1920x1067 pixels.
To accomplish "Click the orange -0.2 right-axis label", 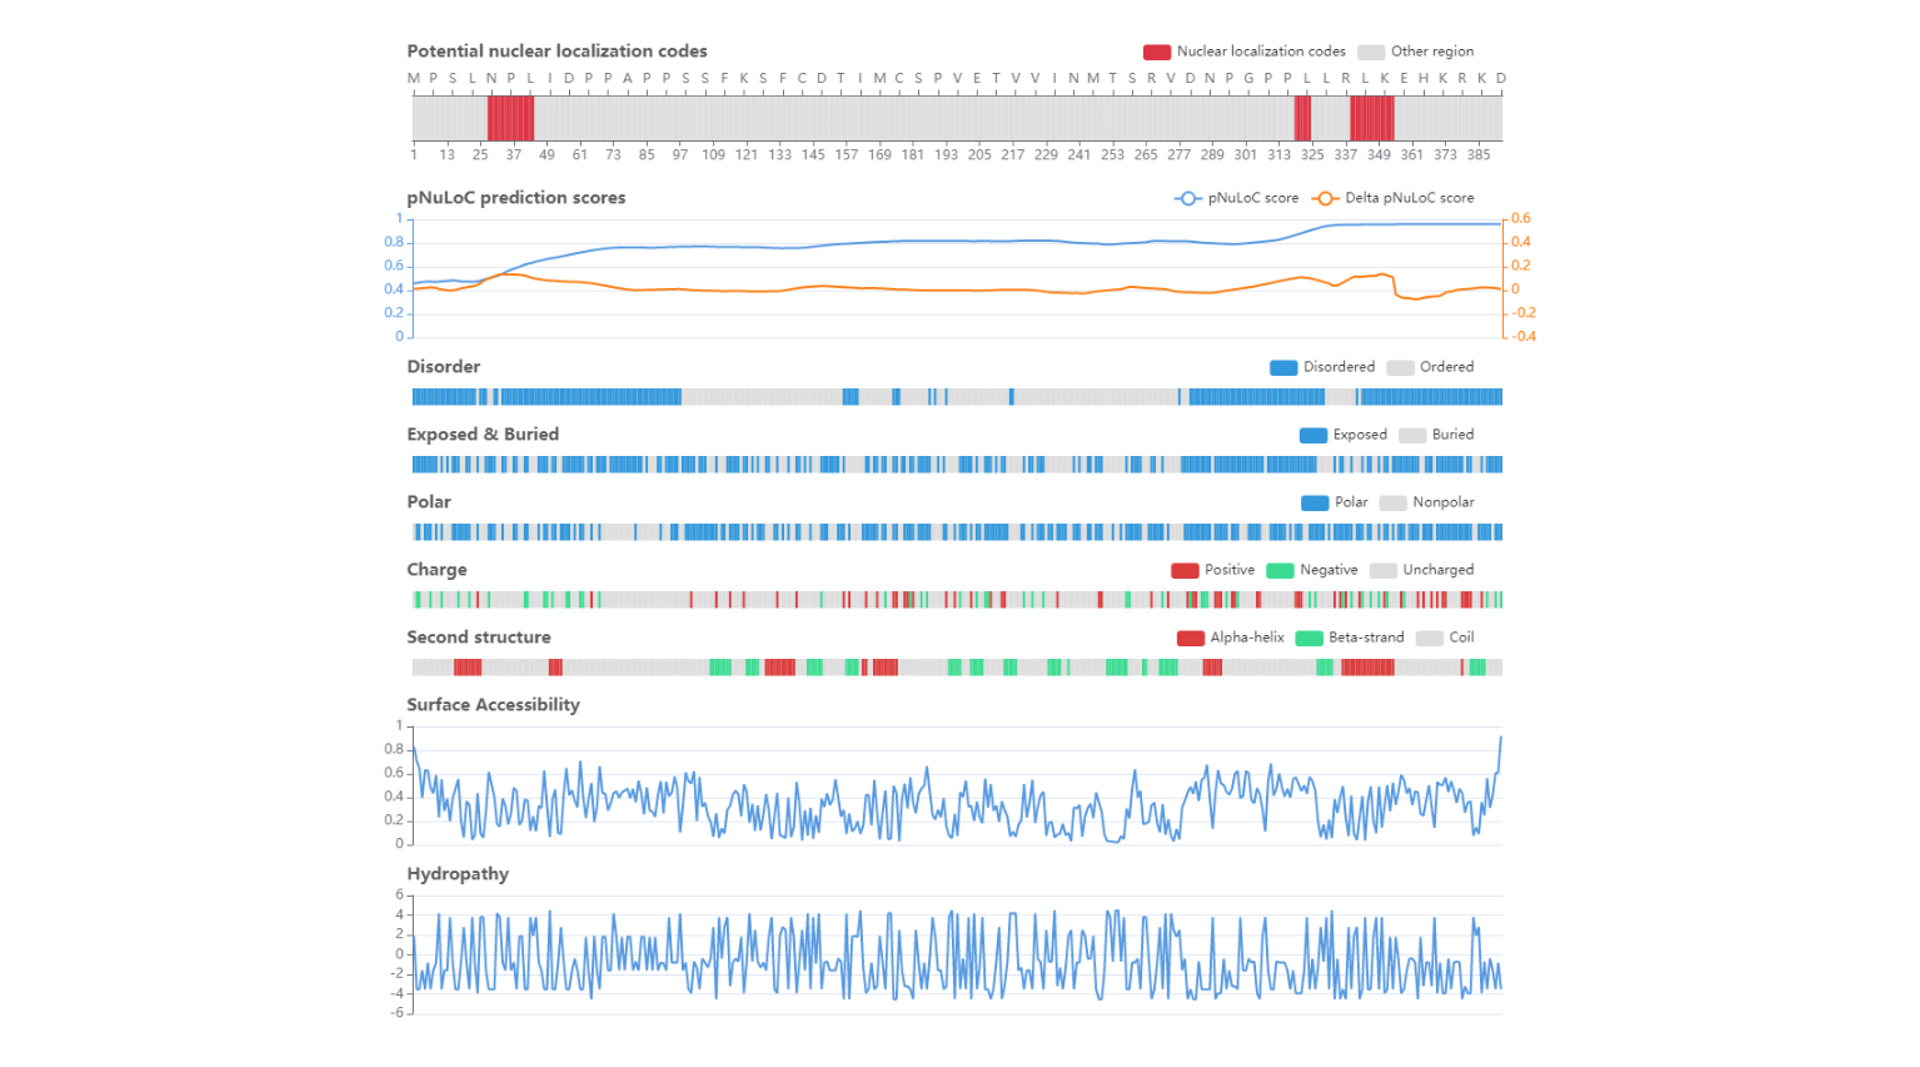I will (x=1524, y=313).
